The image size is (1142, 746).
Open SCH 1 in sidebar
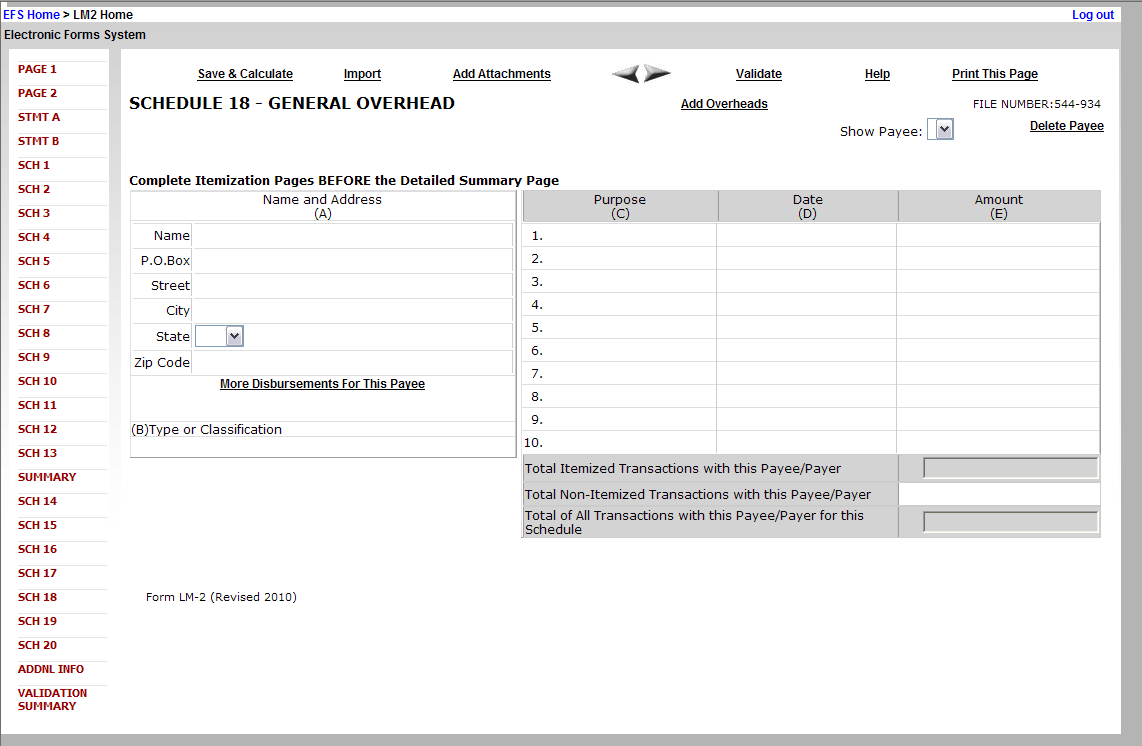coord(34,165)
